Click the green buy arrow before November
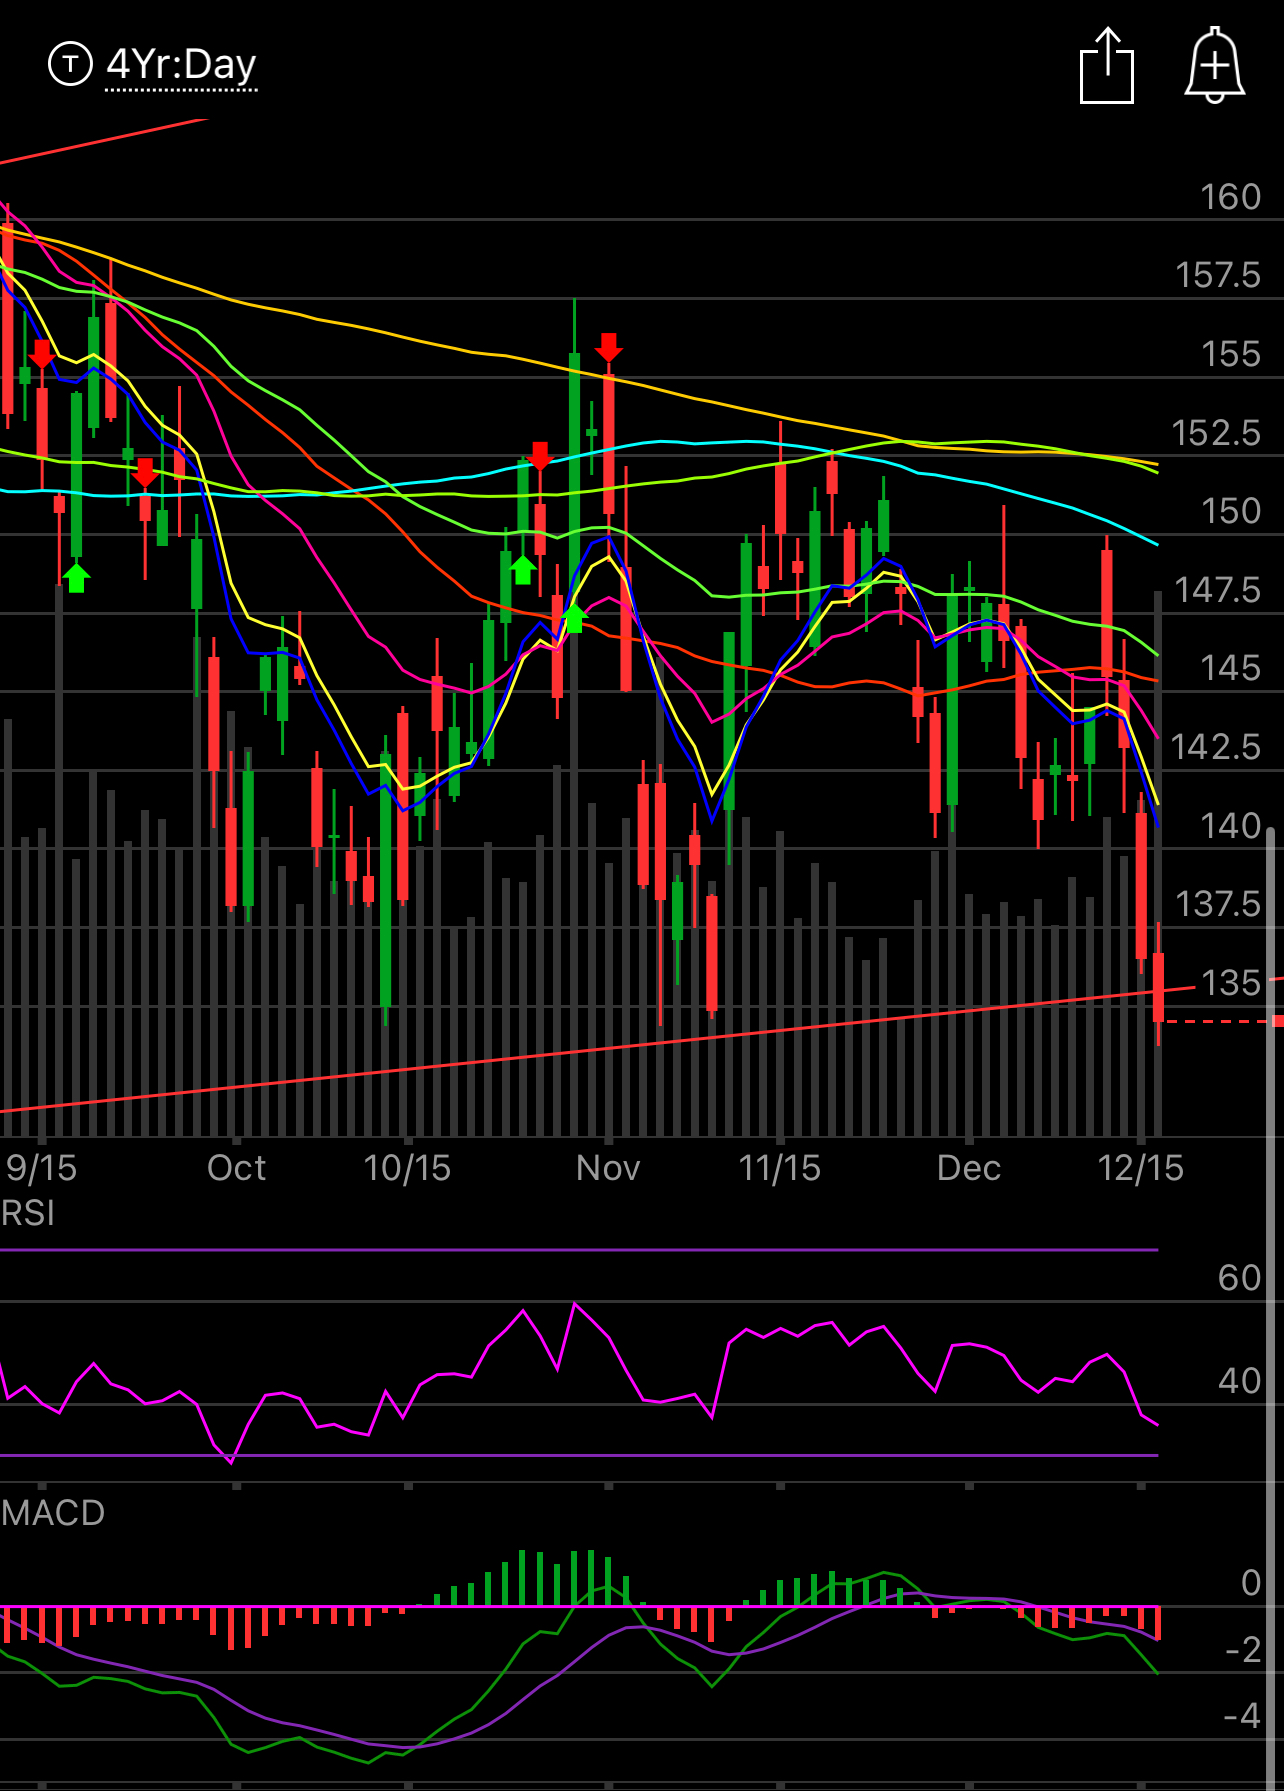The height and width of the screenshot is (1791, 1284). 573,617
